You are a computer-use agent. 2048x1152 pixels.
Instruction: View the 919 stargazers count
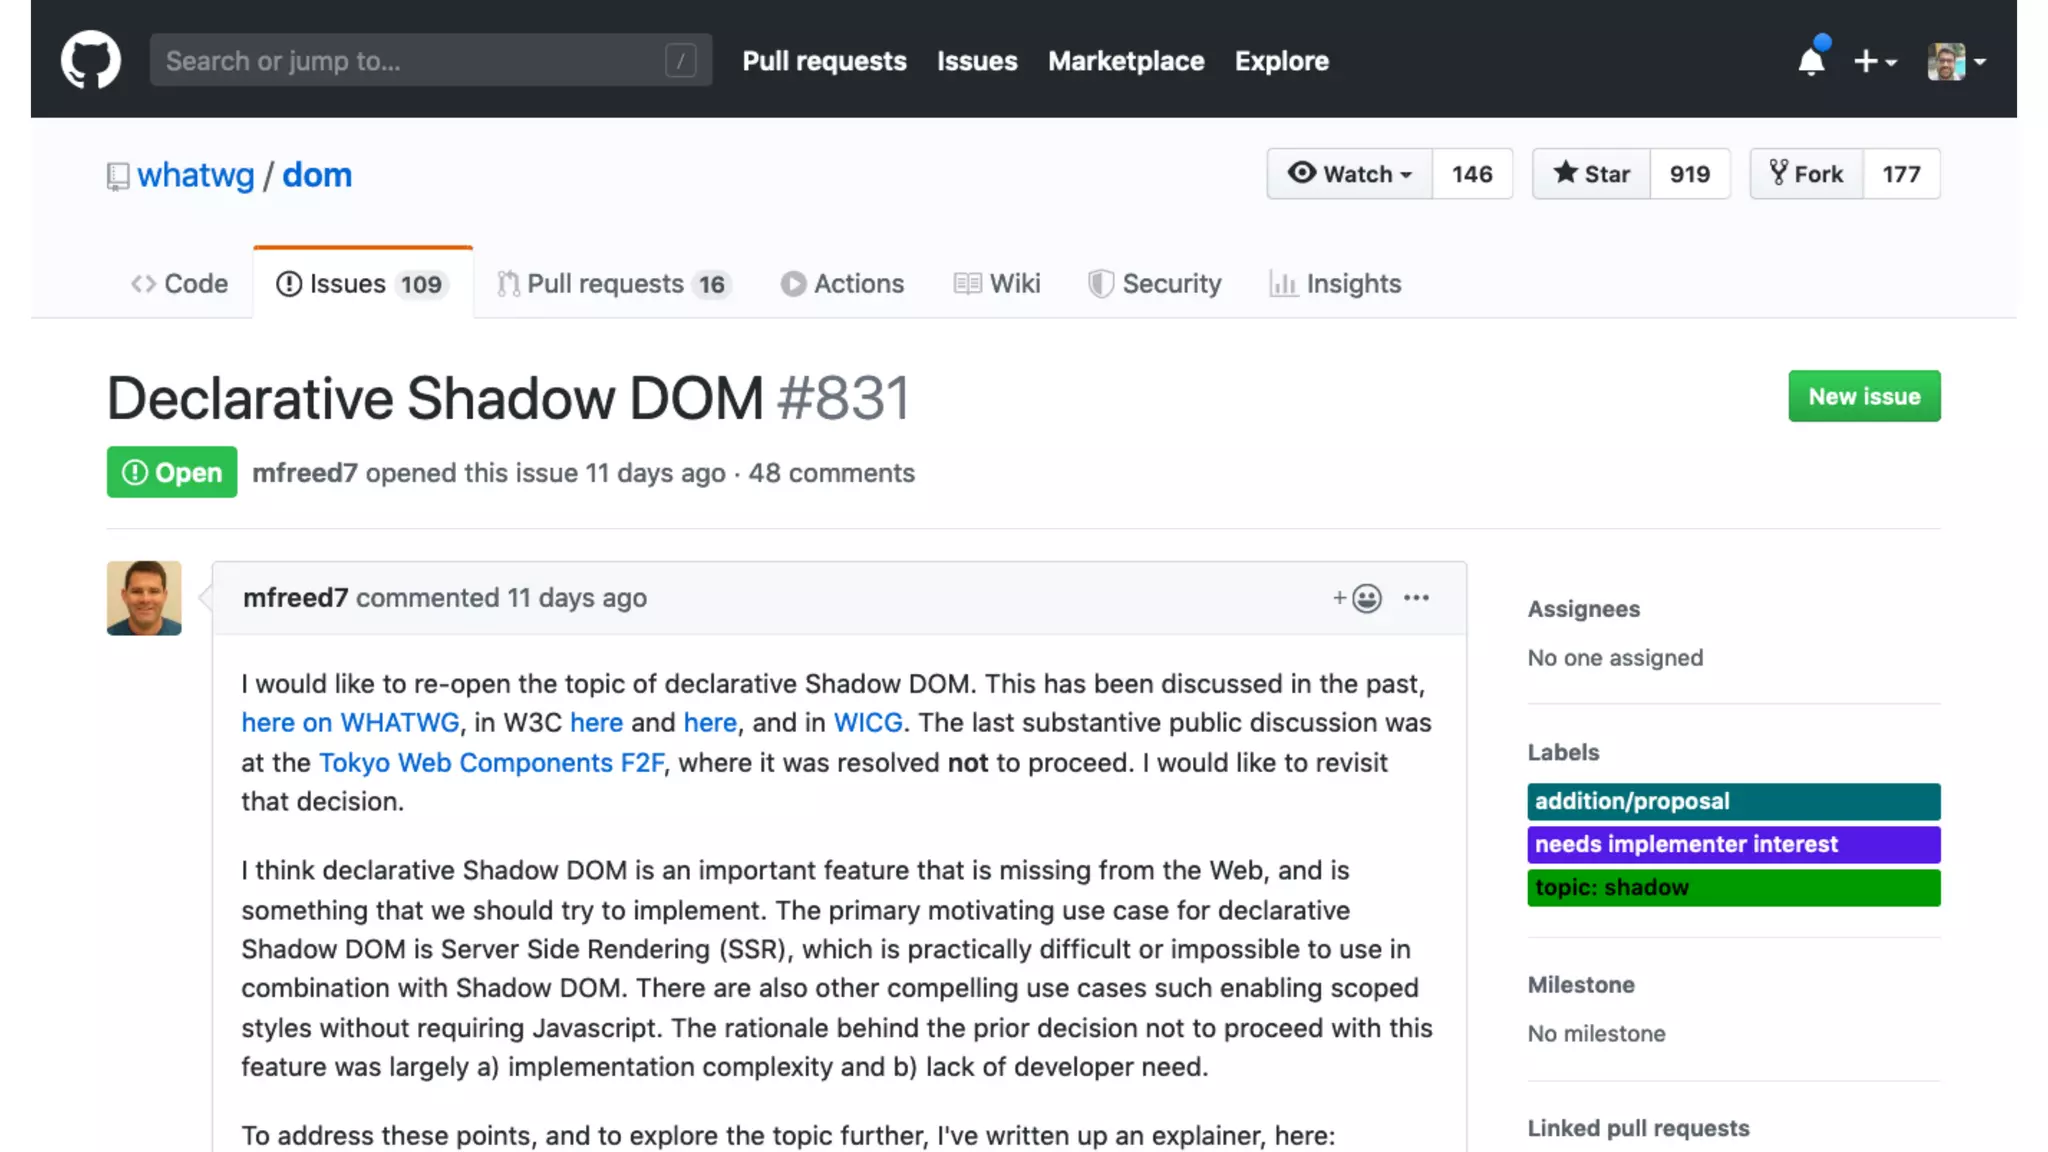1689,174
